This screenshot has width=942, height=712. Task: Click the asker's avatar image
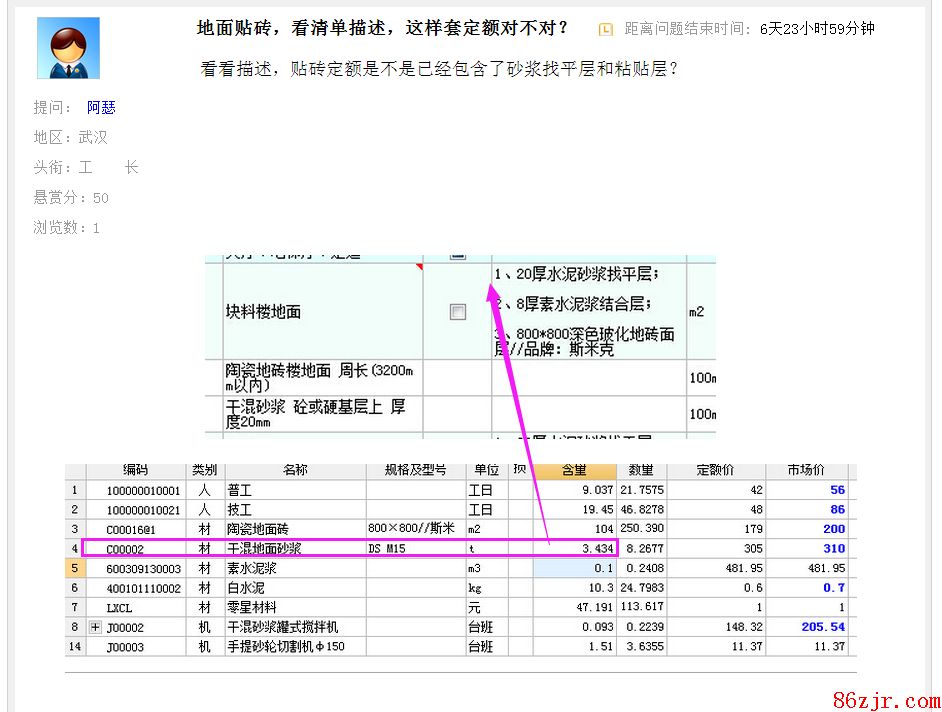(68, 47)
